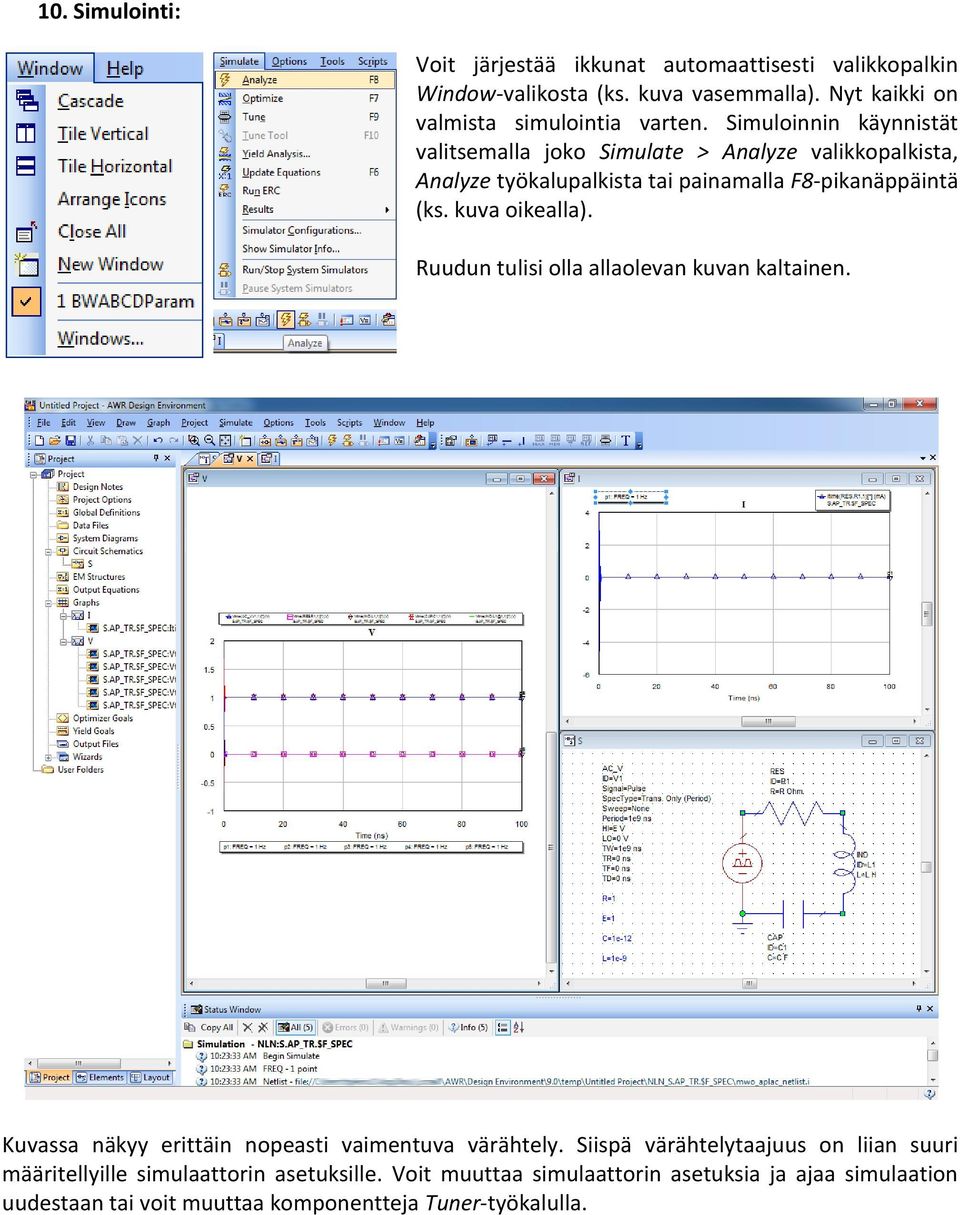Viewport: 960px width, 1215px height.
Task: Click the Yield Analysis icon in Simulate menu
Action: click(227, 154)
